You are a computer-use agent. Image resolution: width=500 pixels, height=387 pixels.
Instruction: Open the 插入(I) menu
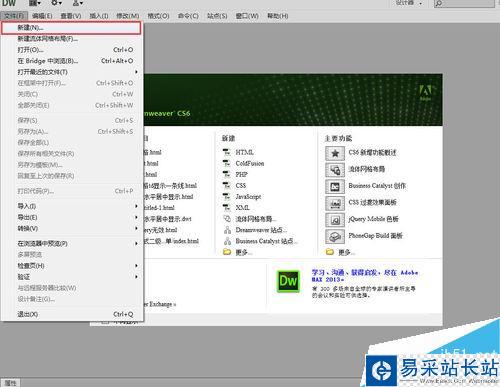click(99, 16)
